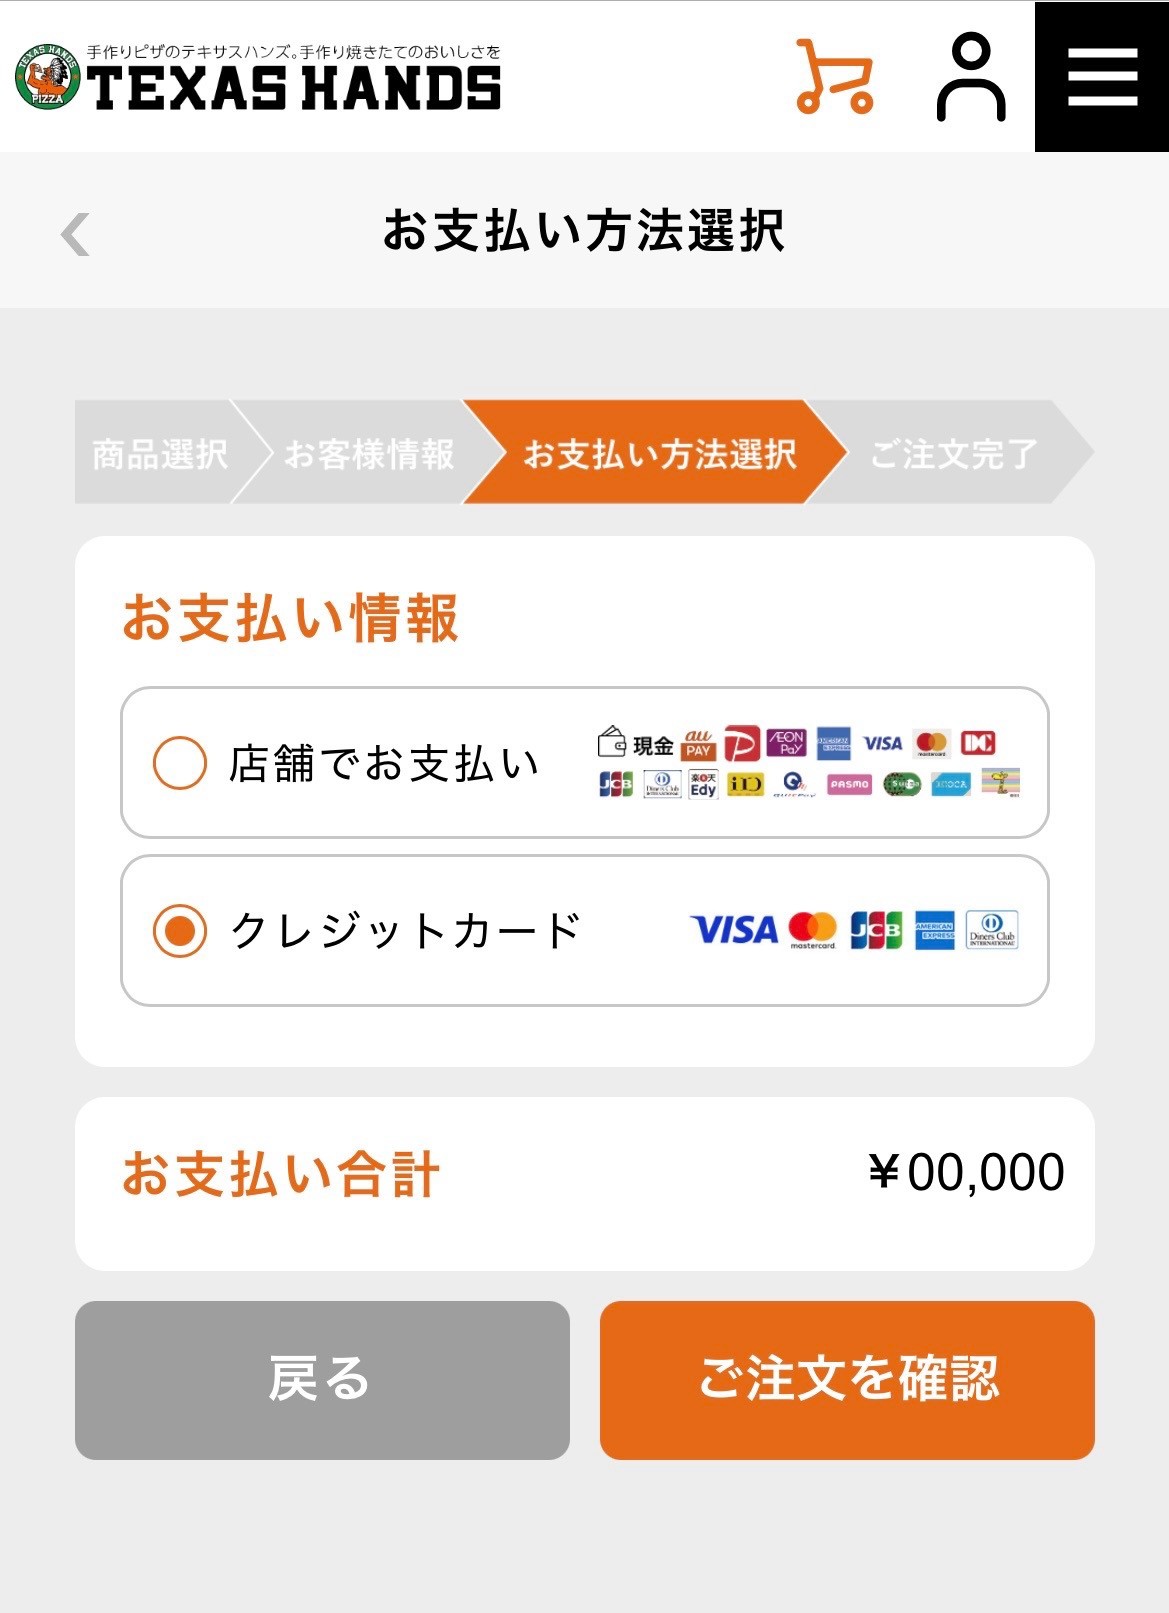This screenshot has width=1169, height=1613.
Task: Click the AEON Pay logo
Action: (x=787, y=743)
